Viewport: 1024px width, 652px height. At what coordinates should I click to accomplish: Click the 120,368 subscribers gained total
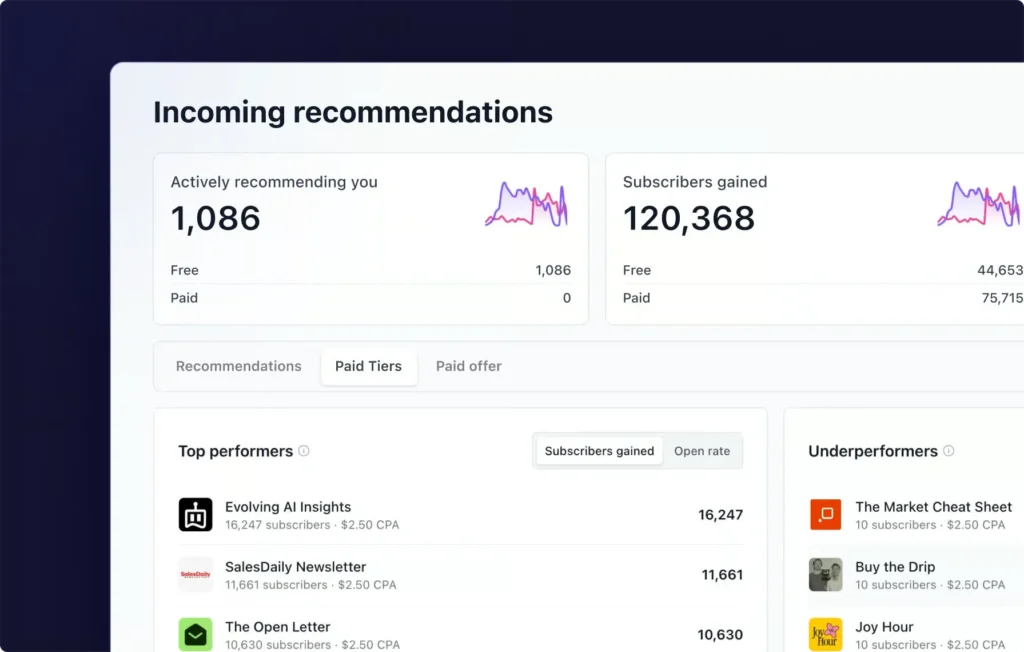(x=689, y=218)
